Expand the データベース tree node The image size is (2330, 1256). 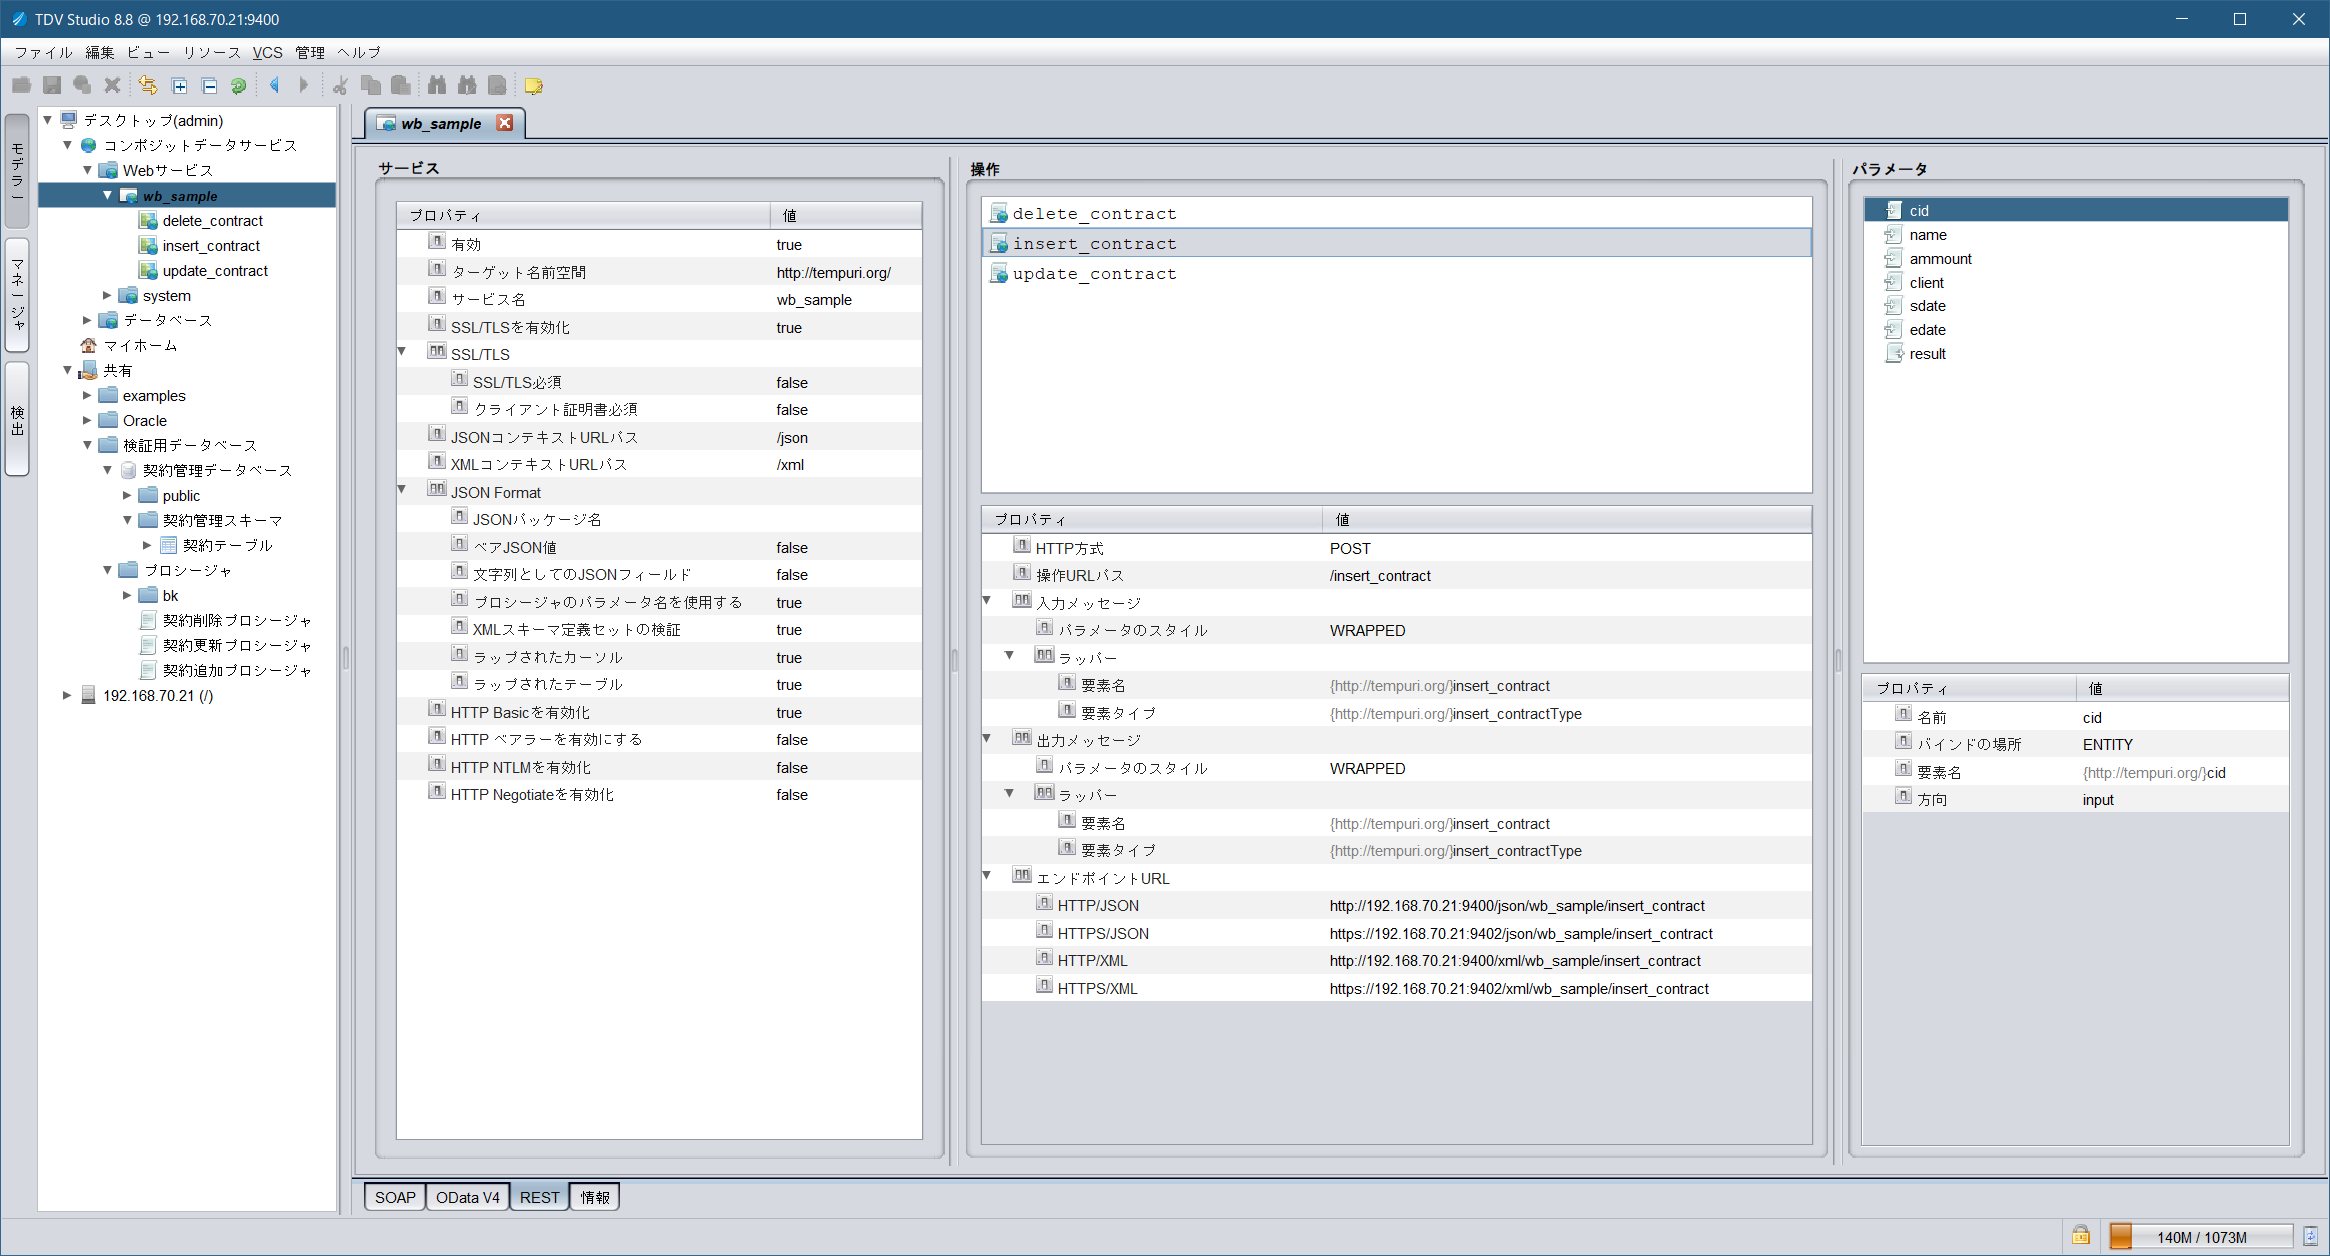point(87,320)
